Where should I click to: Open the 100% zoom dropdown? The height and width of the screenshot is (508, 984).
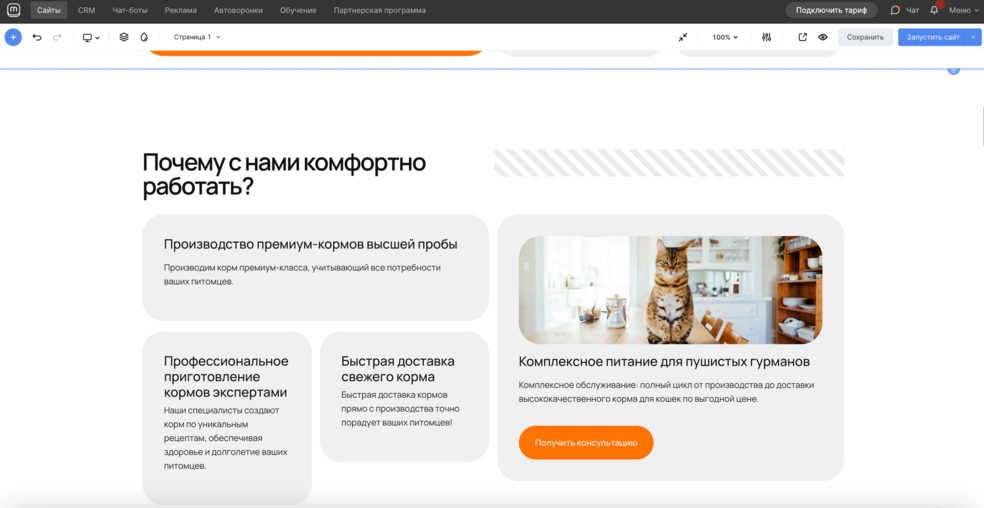point(725,37)
